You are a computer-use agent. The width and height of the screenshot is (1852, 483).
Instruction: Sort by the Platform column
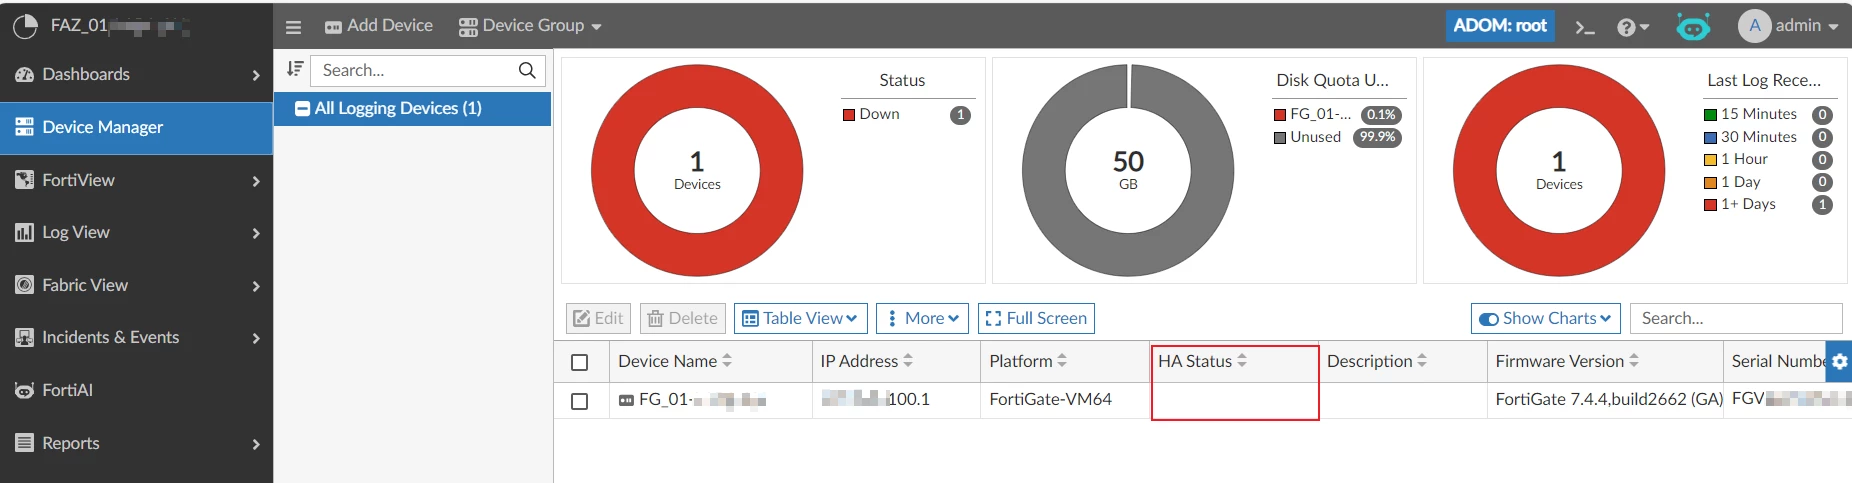1062,361
